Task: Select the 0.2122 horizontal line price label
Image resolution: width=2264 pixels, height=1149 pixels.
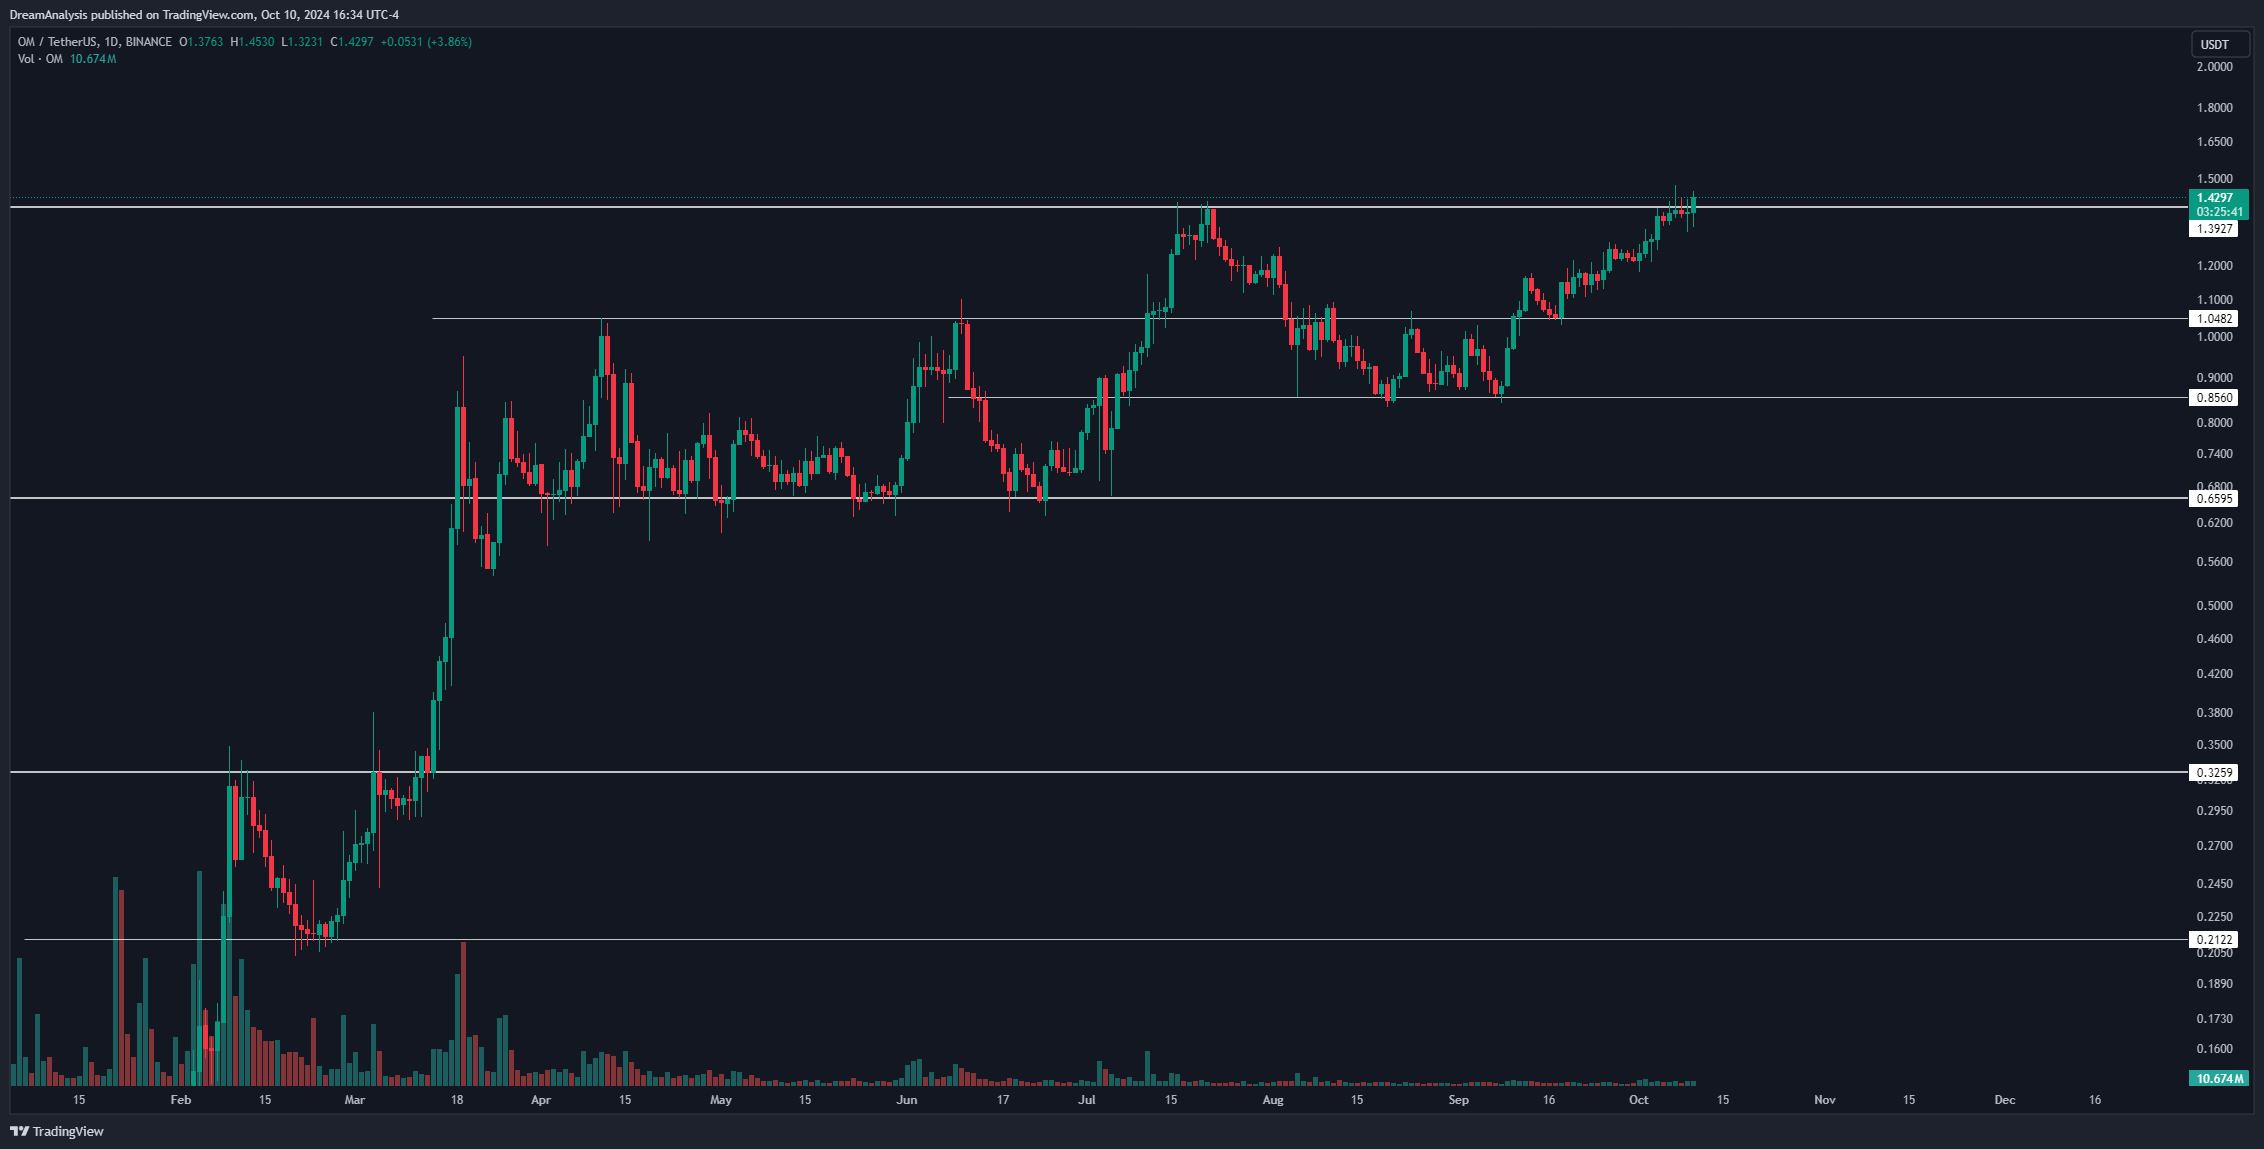Action: pyautogui.click(x=2213, y=939)
